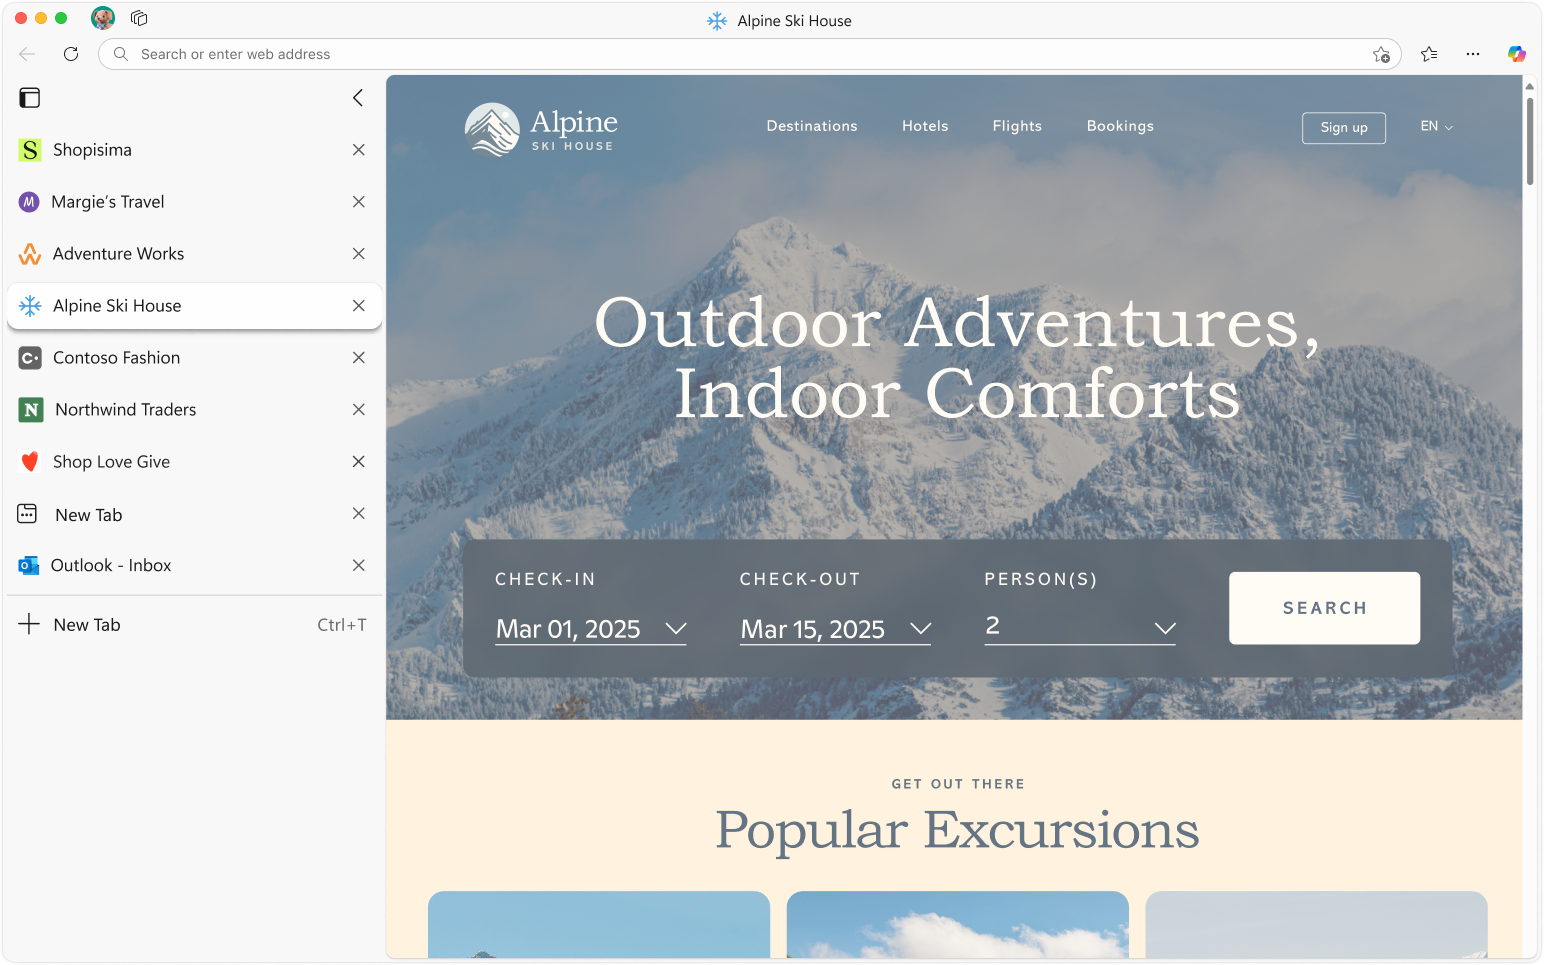This screenshot has width=1544, height=965.
Task: Click the Alpine Ski House snowflake favicon
Action: 30,306
